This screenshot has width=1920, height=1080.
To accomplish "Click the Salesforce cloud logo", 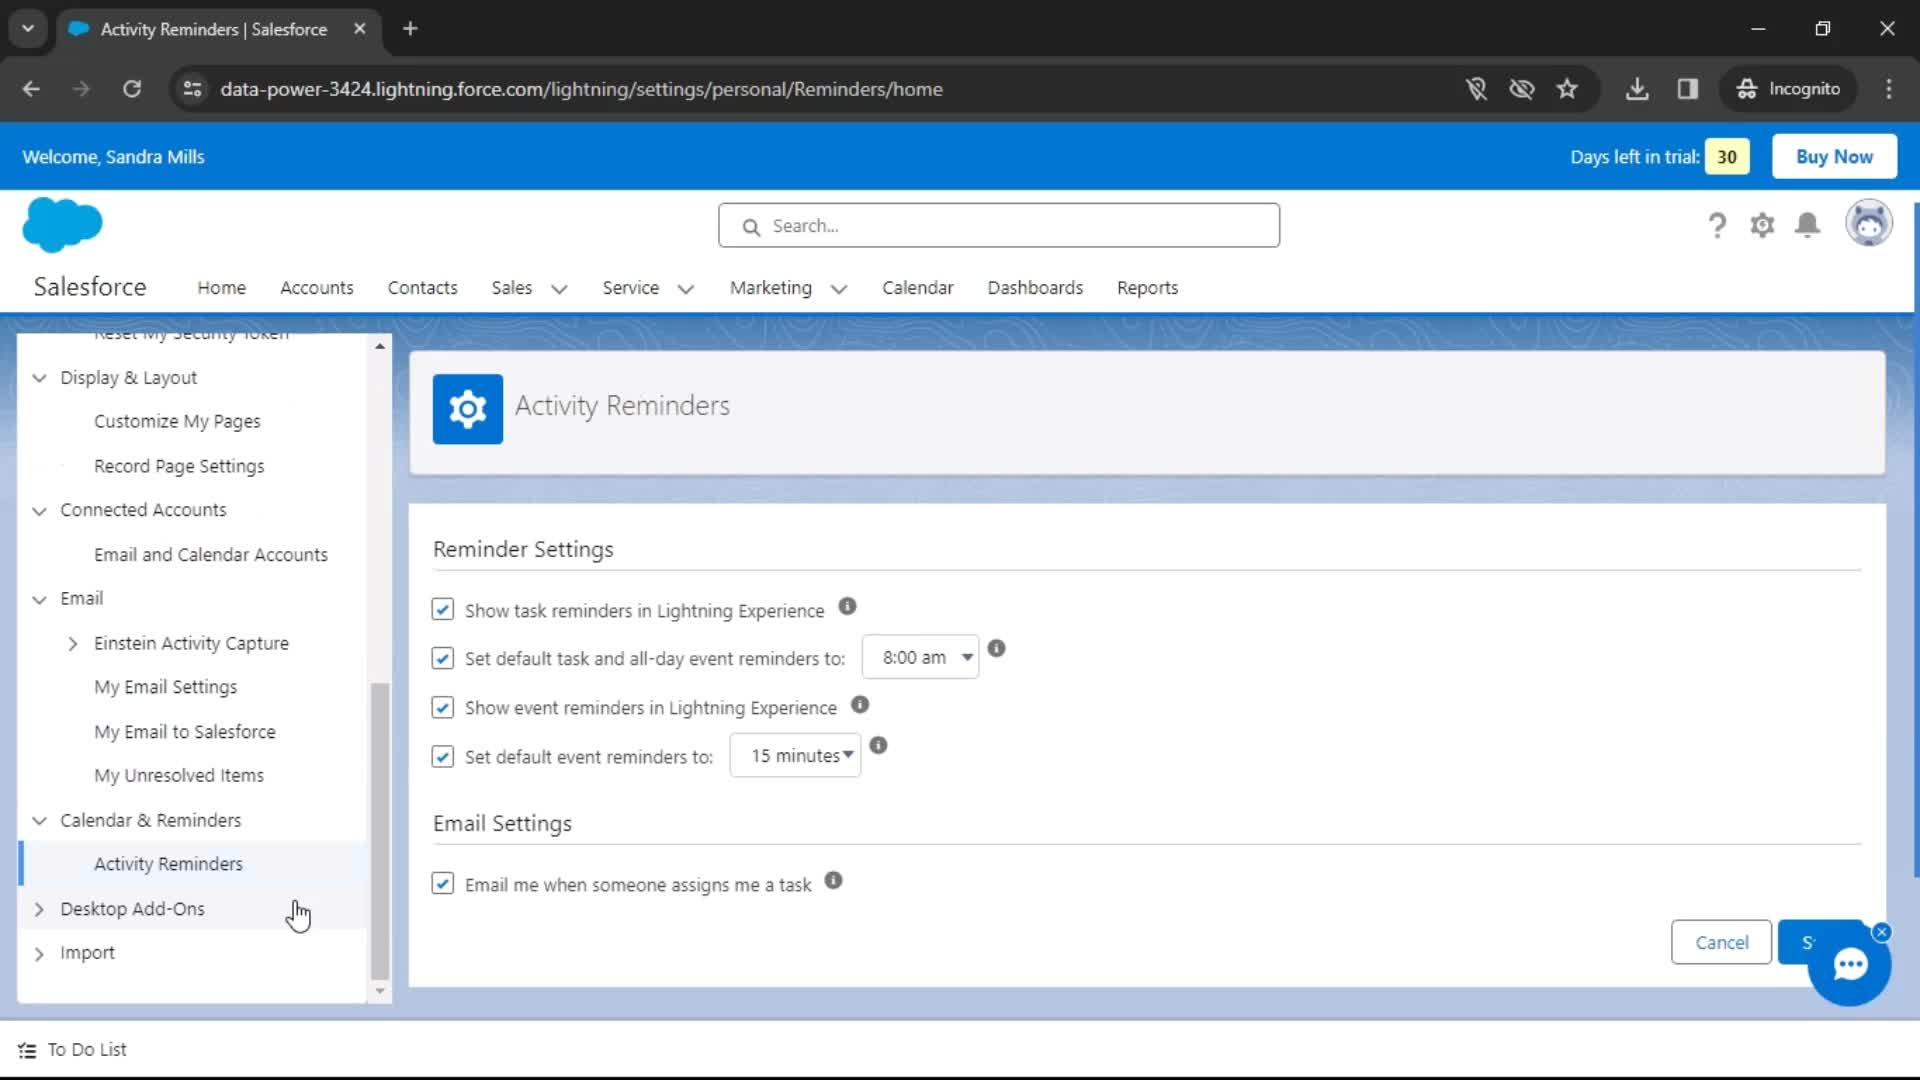I will tap(62, 224).
